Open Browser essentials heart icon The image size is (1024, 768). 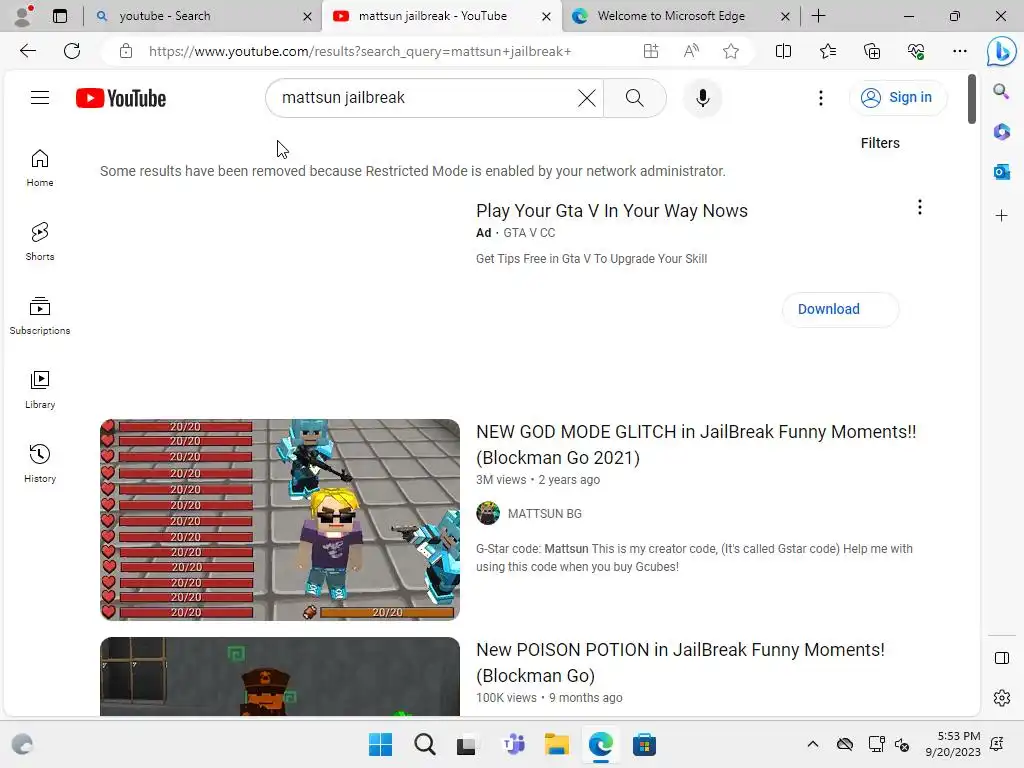pos(916,51)
